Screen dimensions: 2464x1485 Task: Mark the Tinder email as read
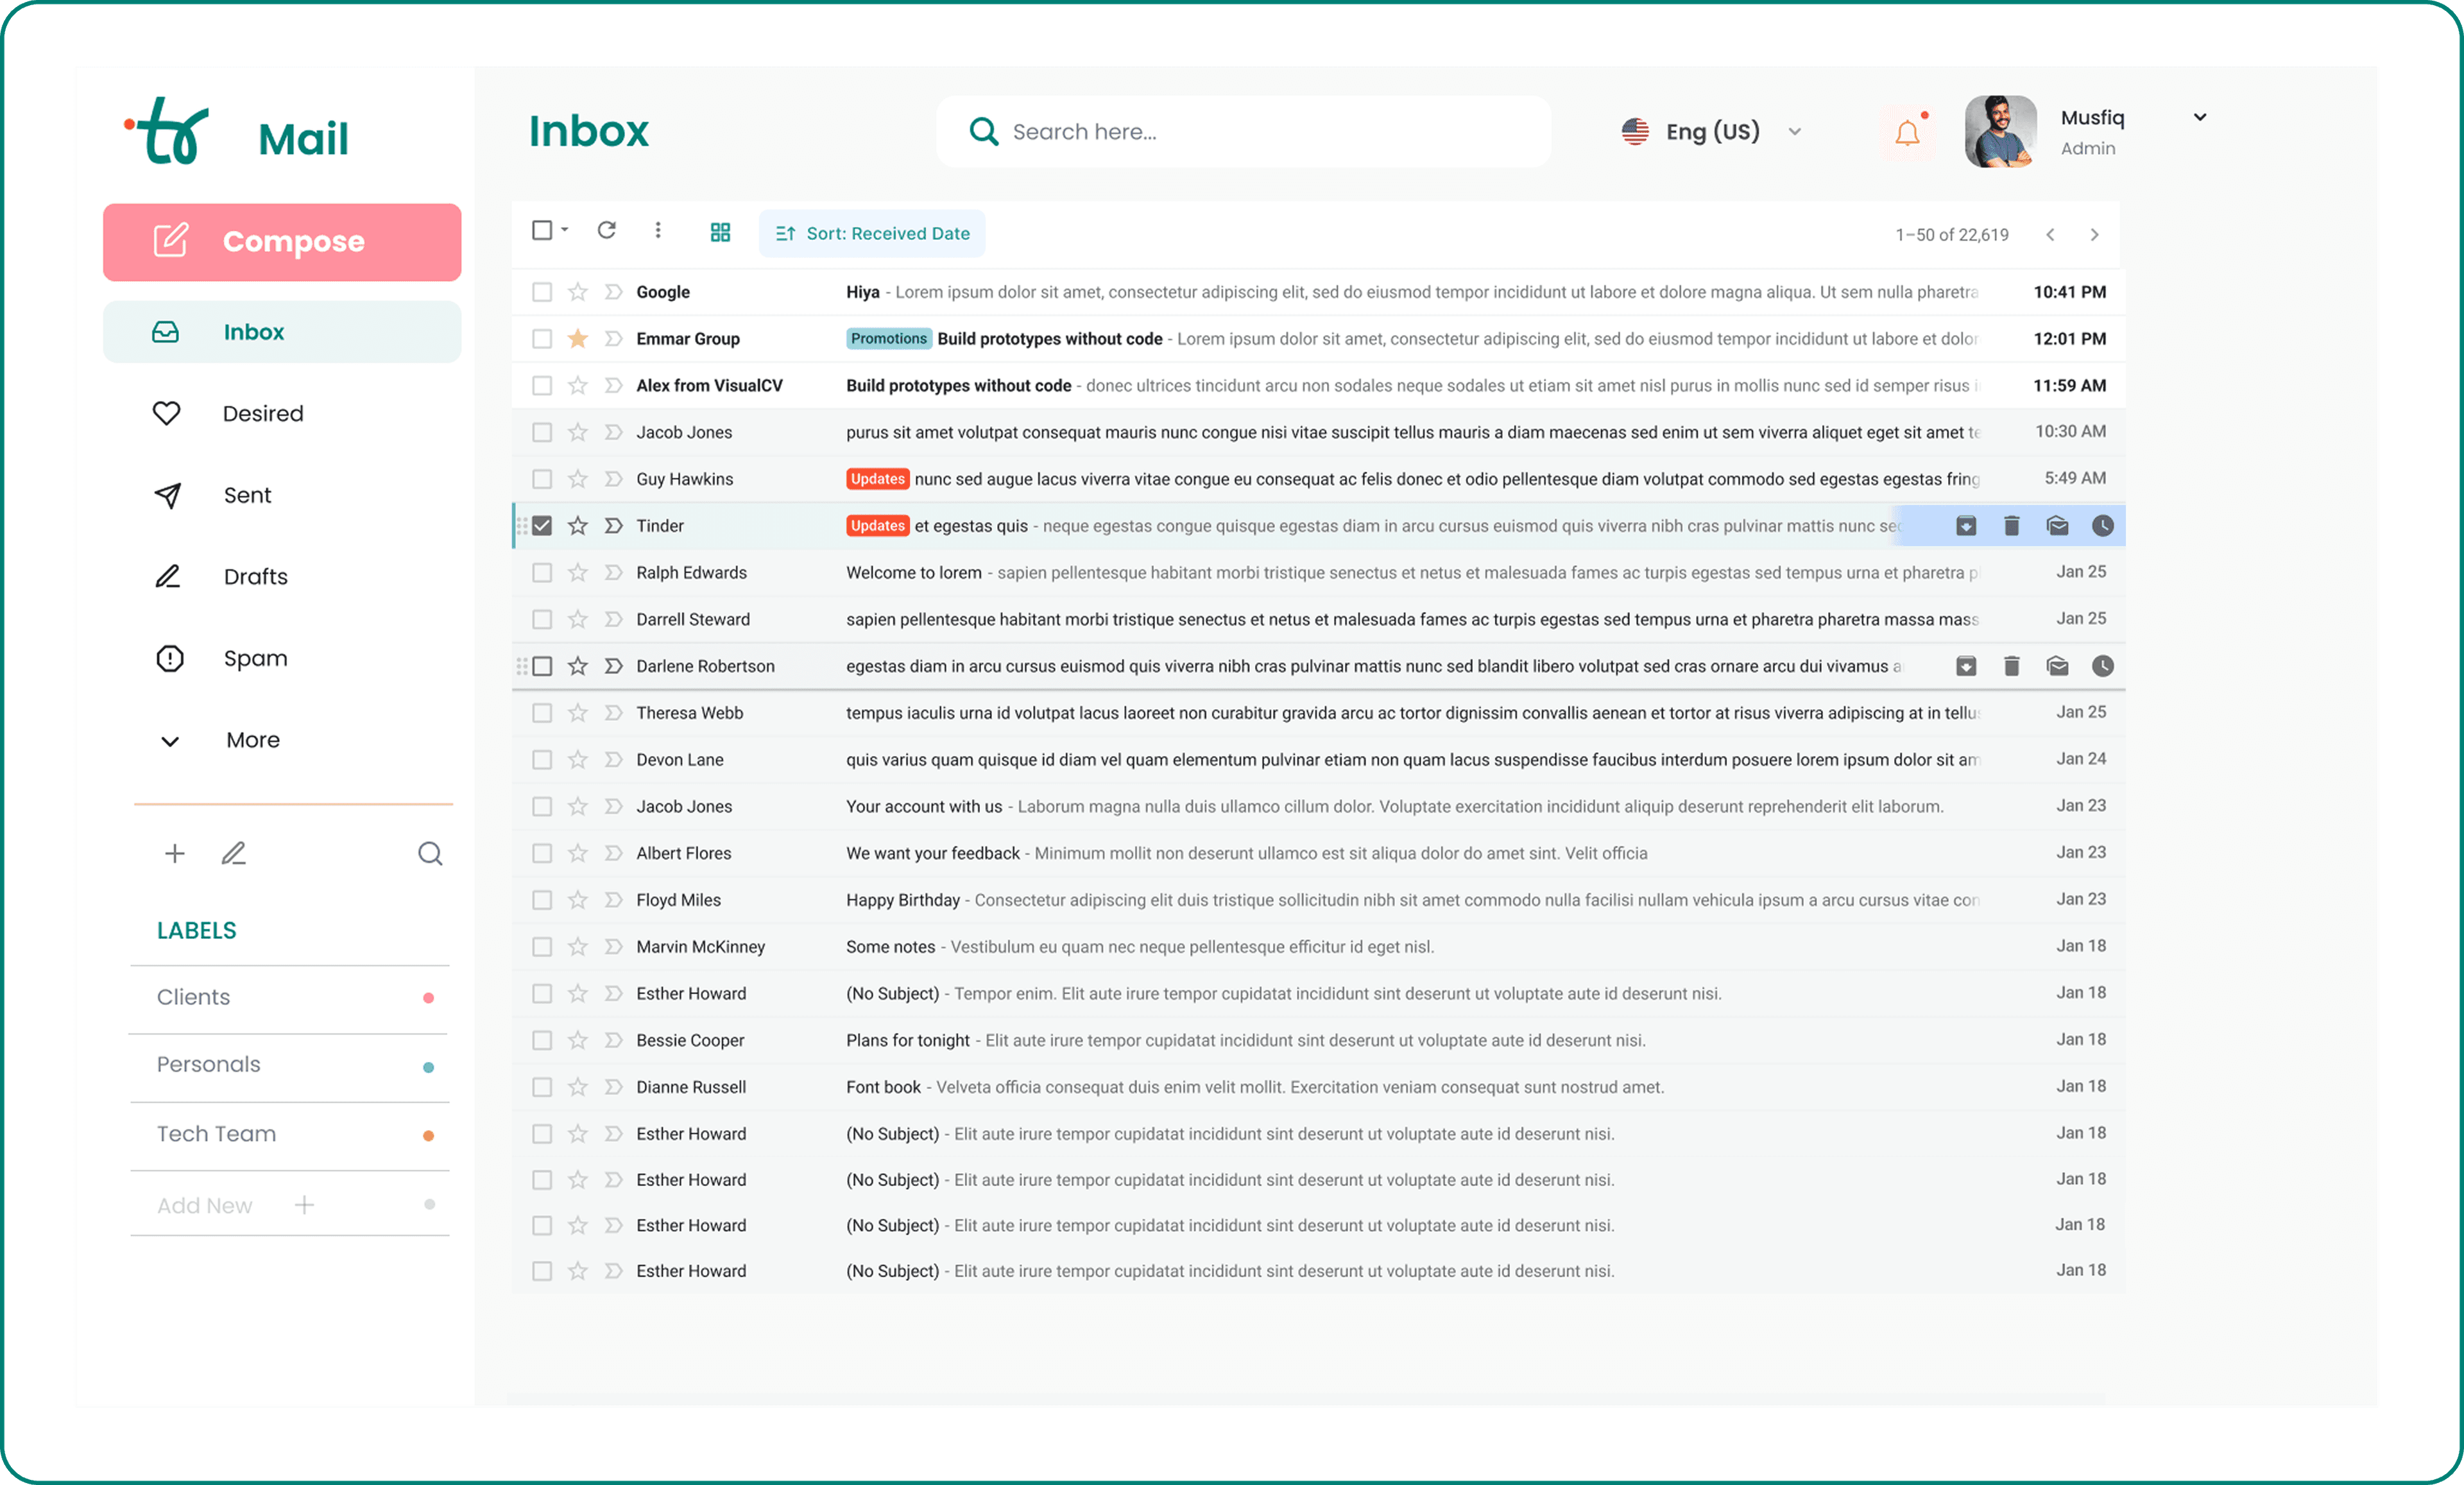pyautogui.click(x=2057, y=526)
